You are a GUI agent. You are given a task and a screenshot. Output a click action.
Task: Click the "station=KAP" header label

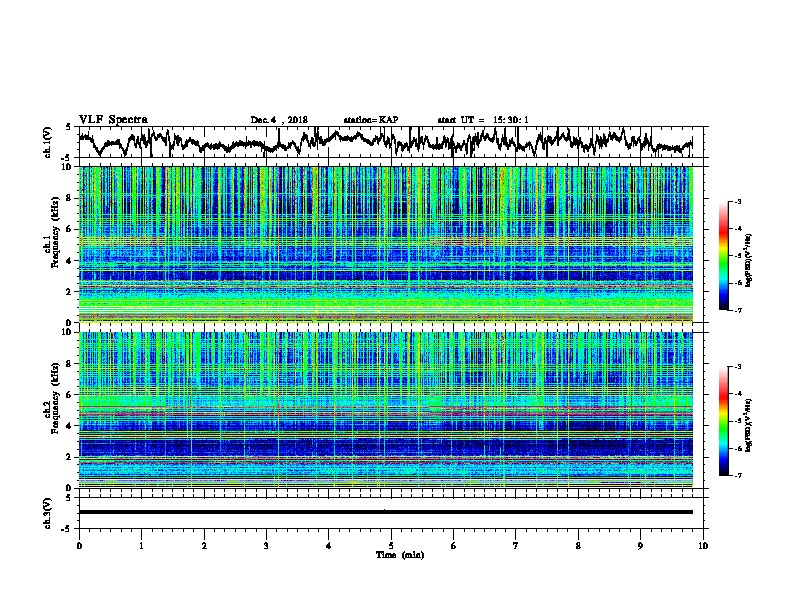[x=371, y=120]
